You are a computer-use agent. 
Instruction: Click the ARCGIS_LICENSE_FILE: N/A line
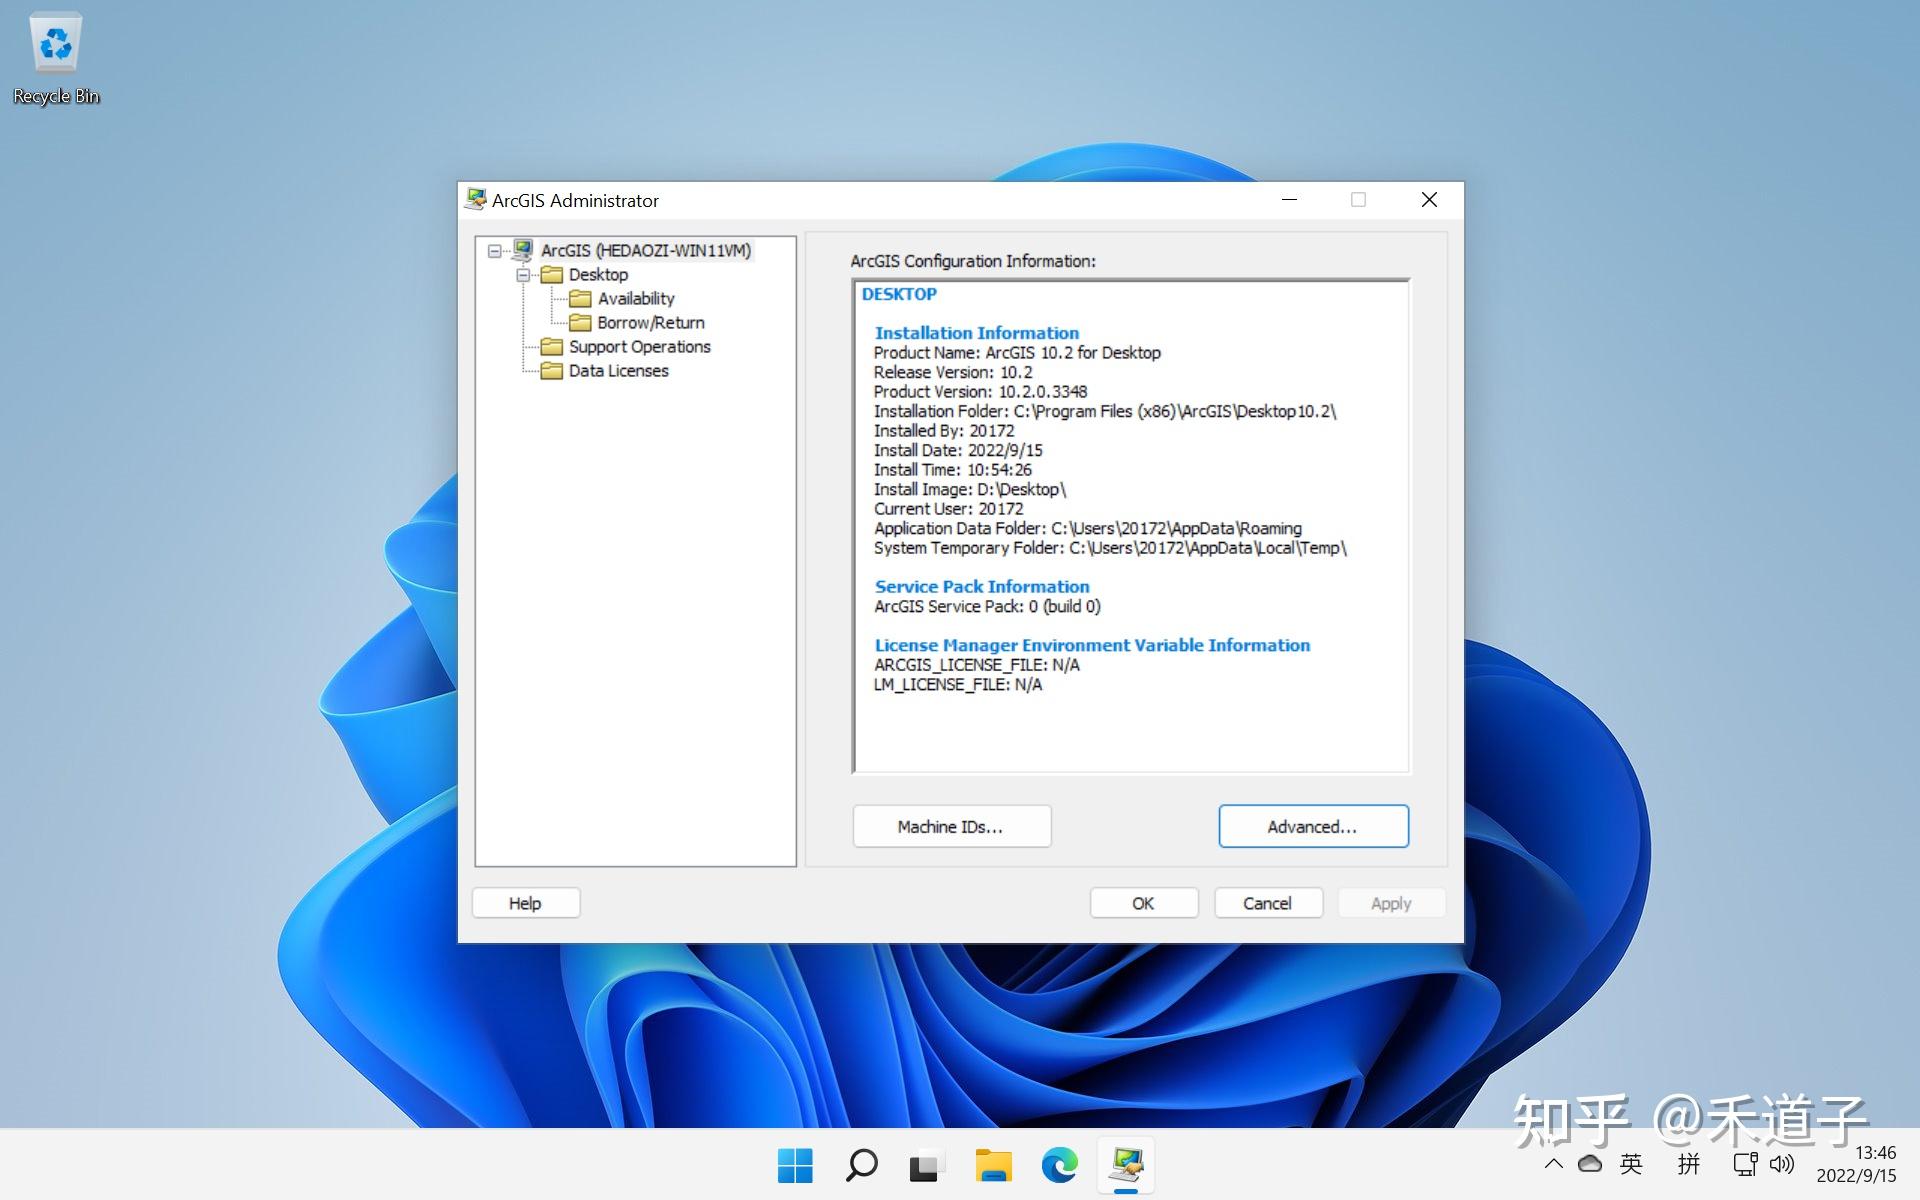(977, 665)
